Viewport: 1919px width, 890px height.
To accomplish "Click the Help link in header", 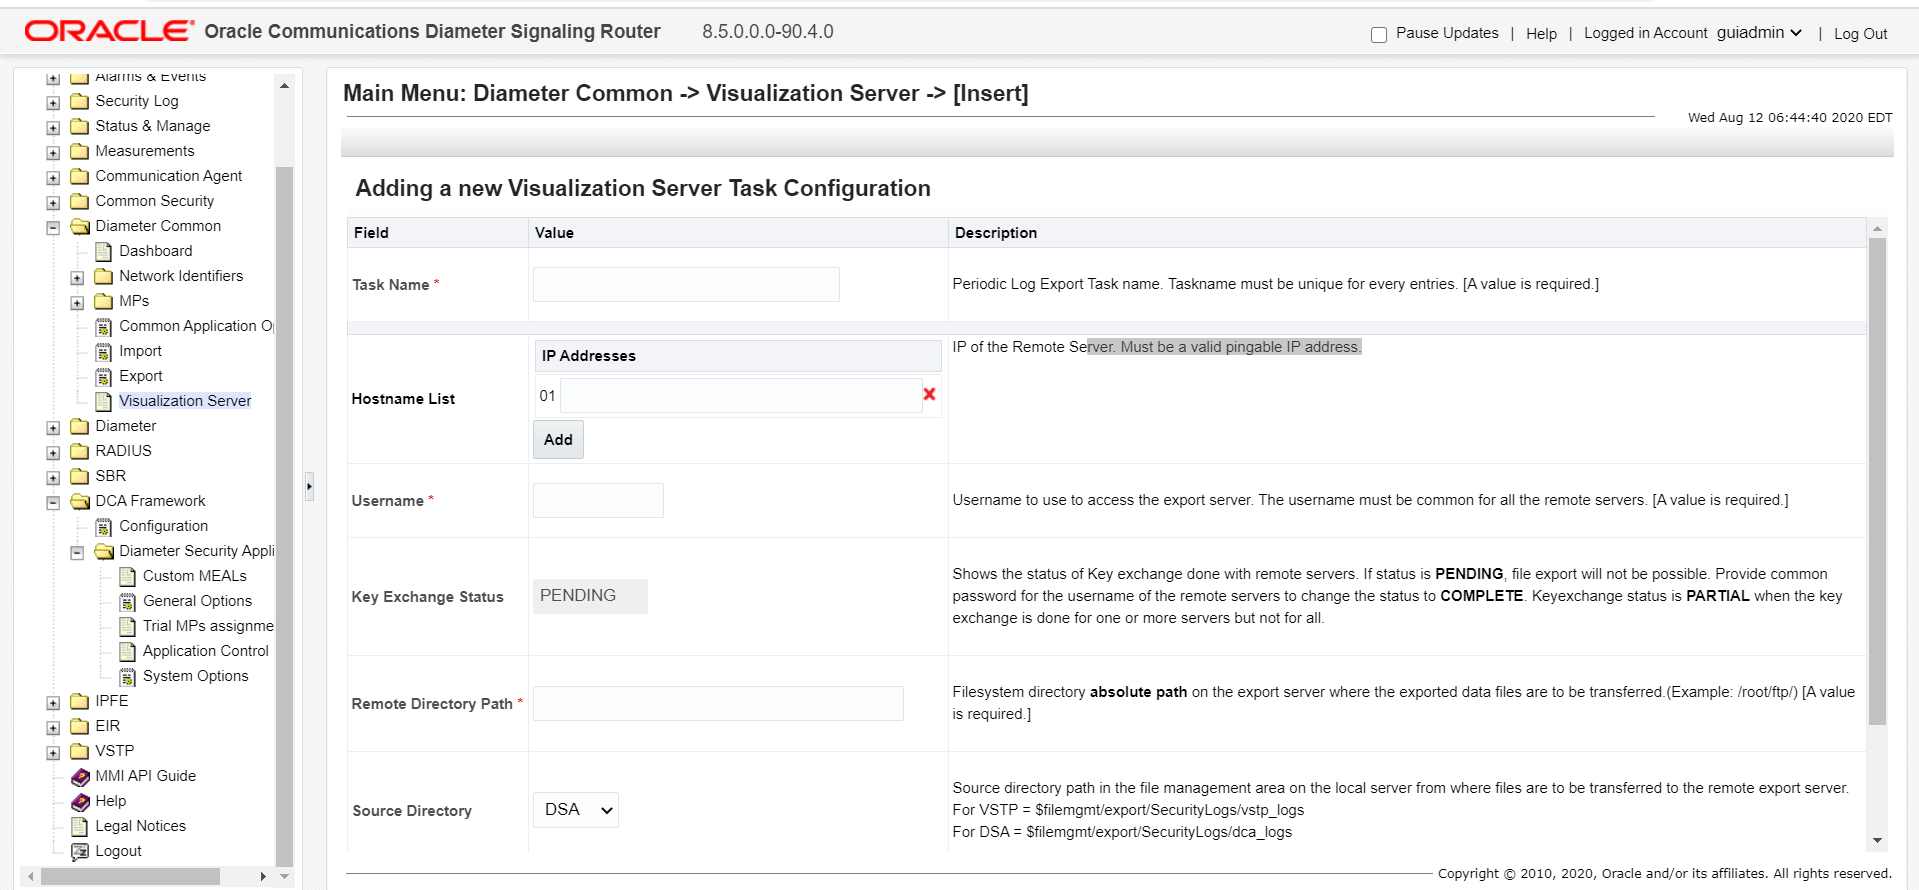I will pos(1541,34).
